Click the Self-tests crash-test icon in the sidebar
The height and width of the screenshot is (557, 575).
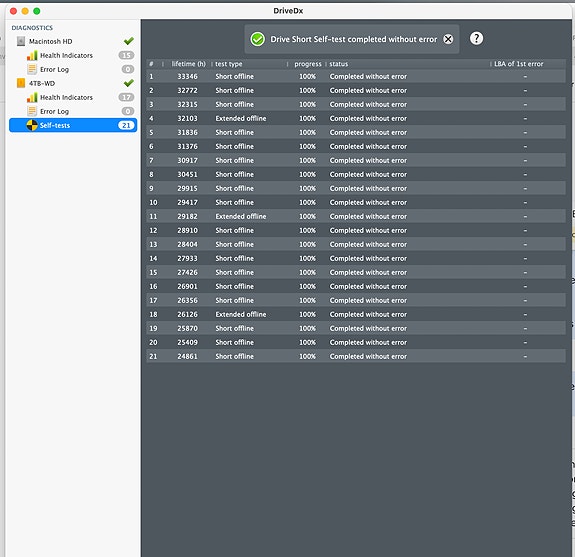[32, 125]
